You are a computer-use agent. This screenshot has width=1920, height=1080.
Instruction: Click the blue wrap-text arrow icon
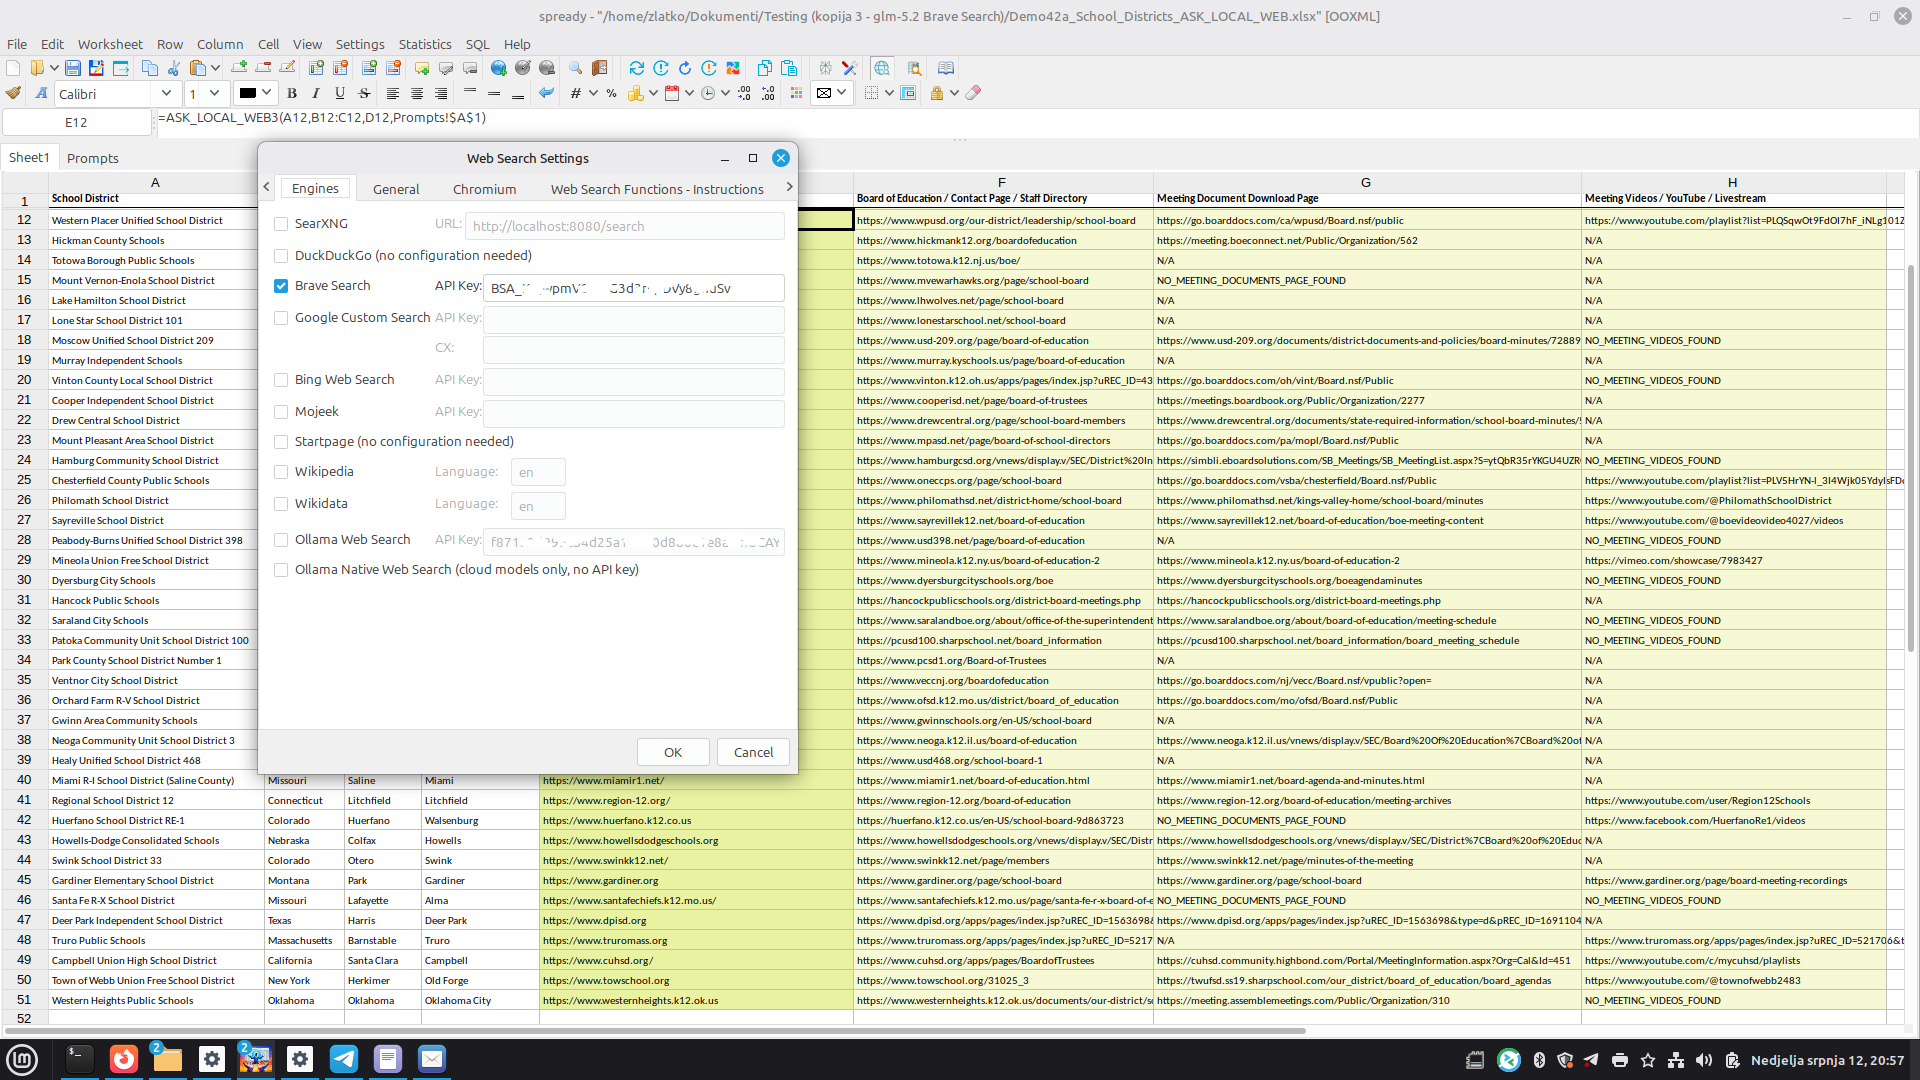point(546,93)
